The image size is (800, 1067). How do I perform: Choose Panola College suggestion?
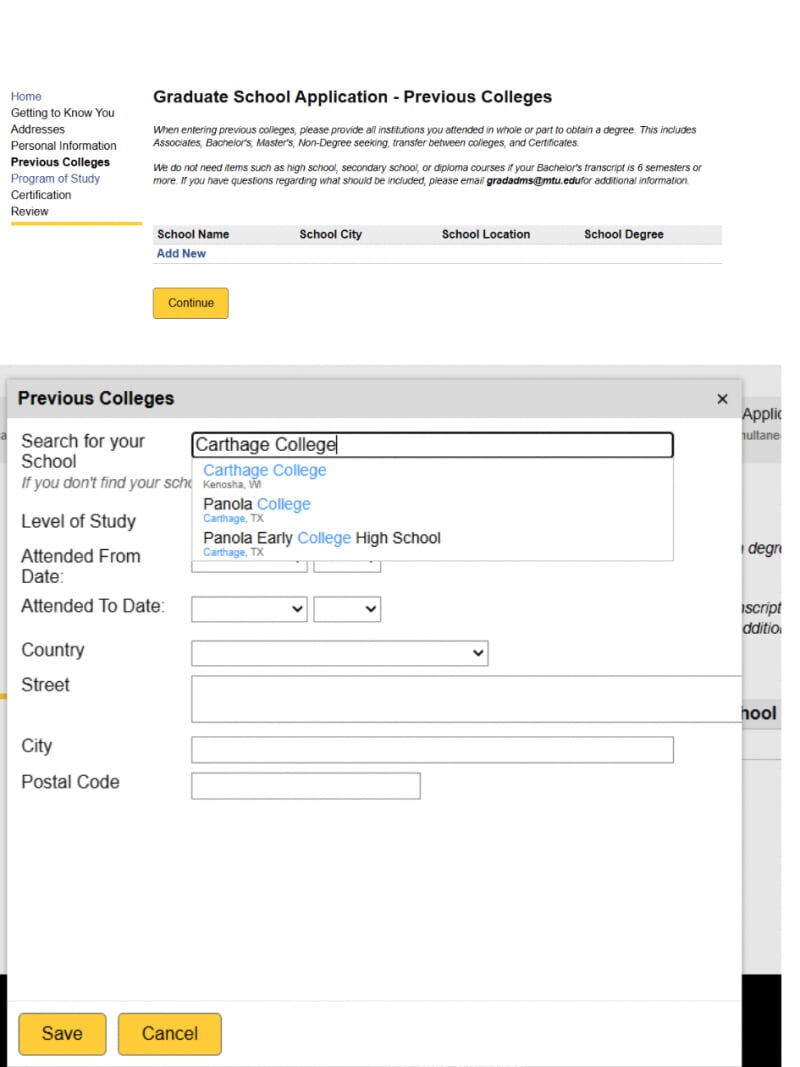click(256, 504)
